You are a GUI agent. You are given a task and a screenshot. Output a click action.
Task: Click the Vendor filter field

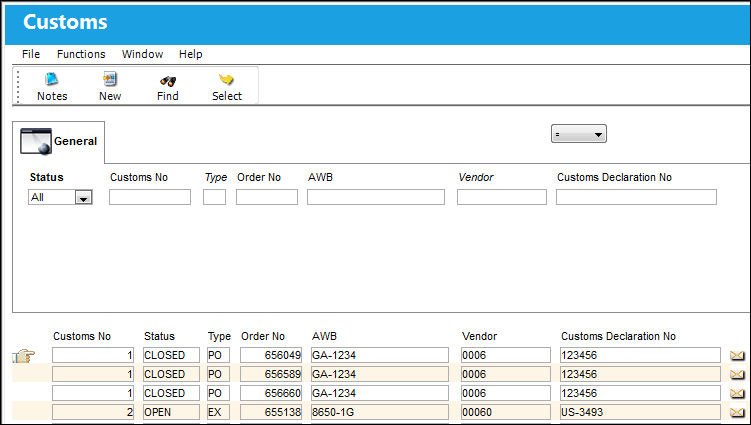pyautogui.click(x=502, y=197)
